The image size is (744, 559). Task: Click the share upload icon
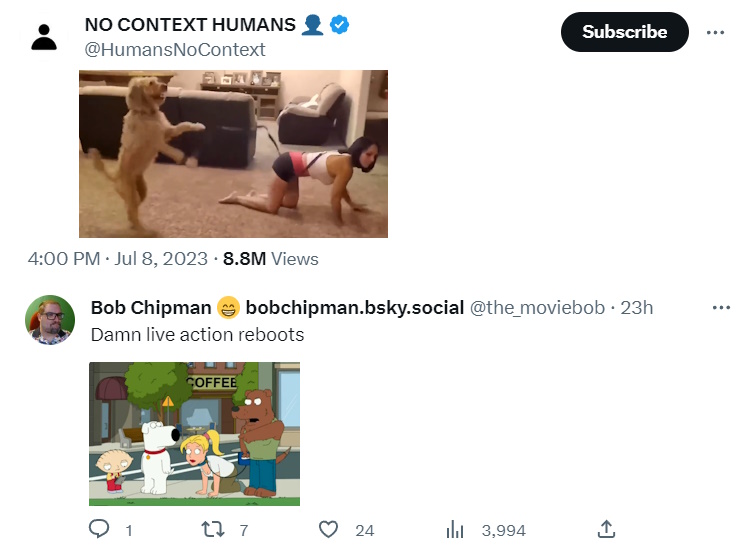tap(605, 529)
